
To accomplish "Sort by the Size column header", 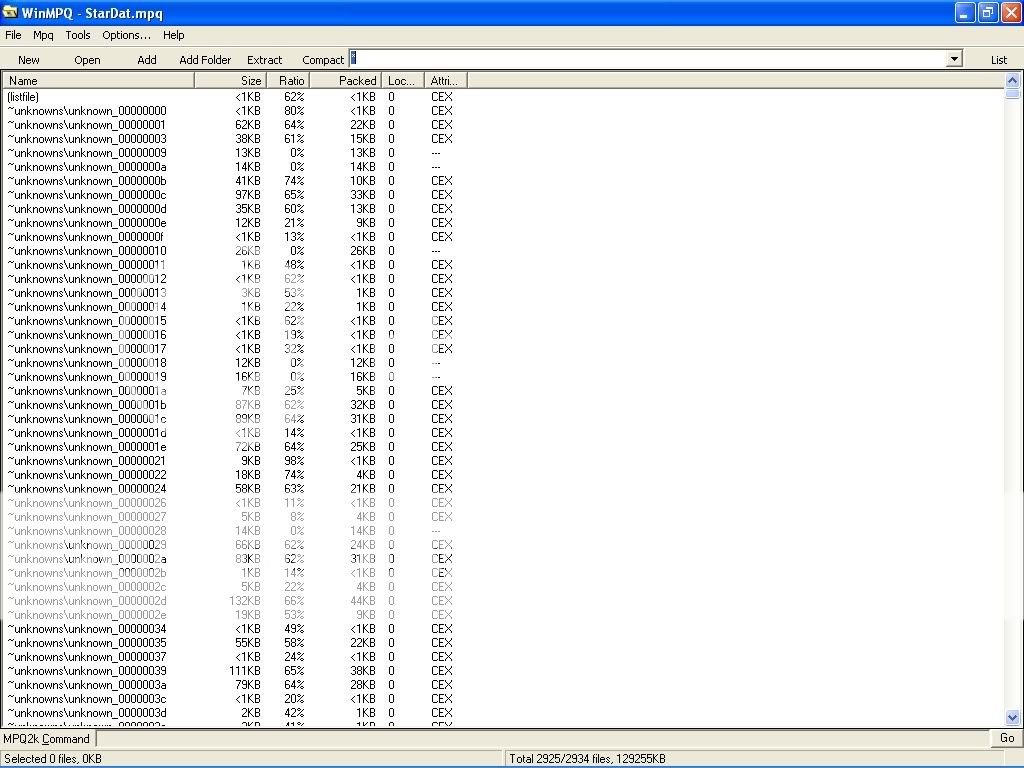I will point(231,81).
